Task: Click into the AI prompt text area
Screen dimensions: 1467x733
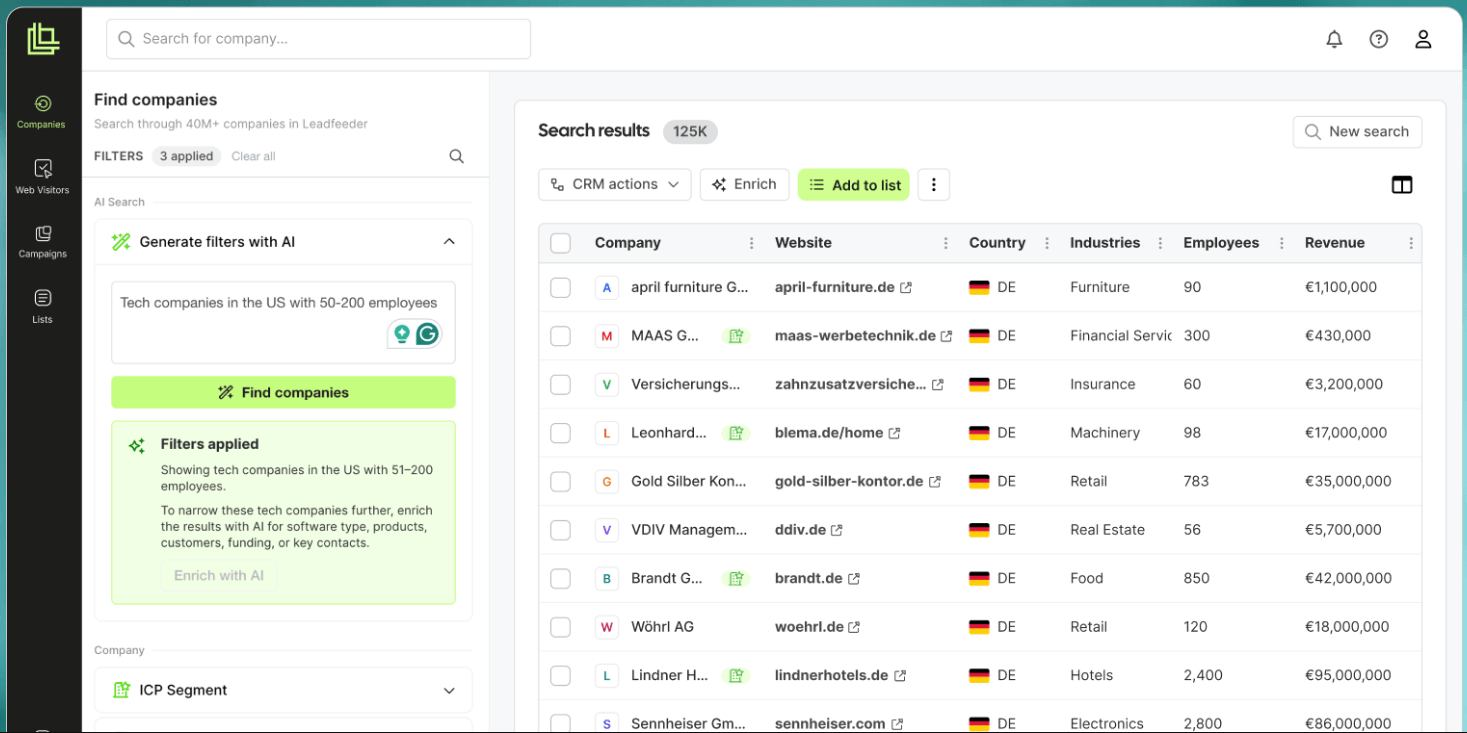Action: point(283,322)
